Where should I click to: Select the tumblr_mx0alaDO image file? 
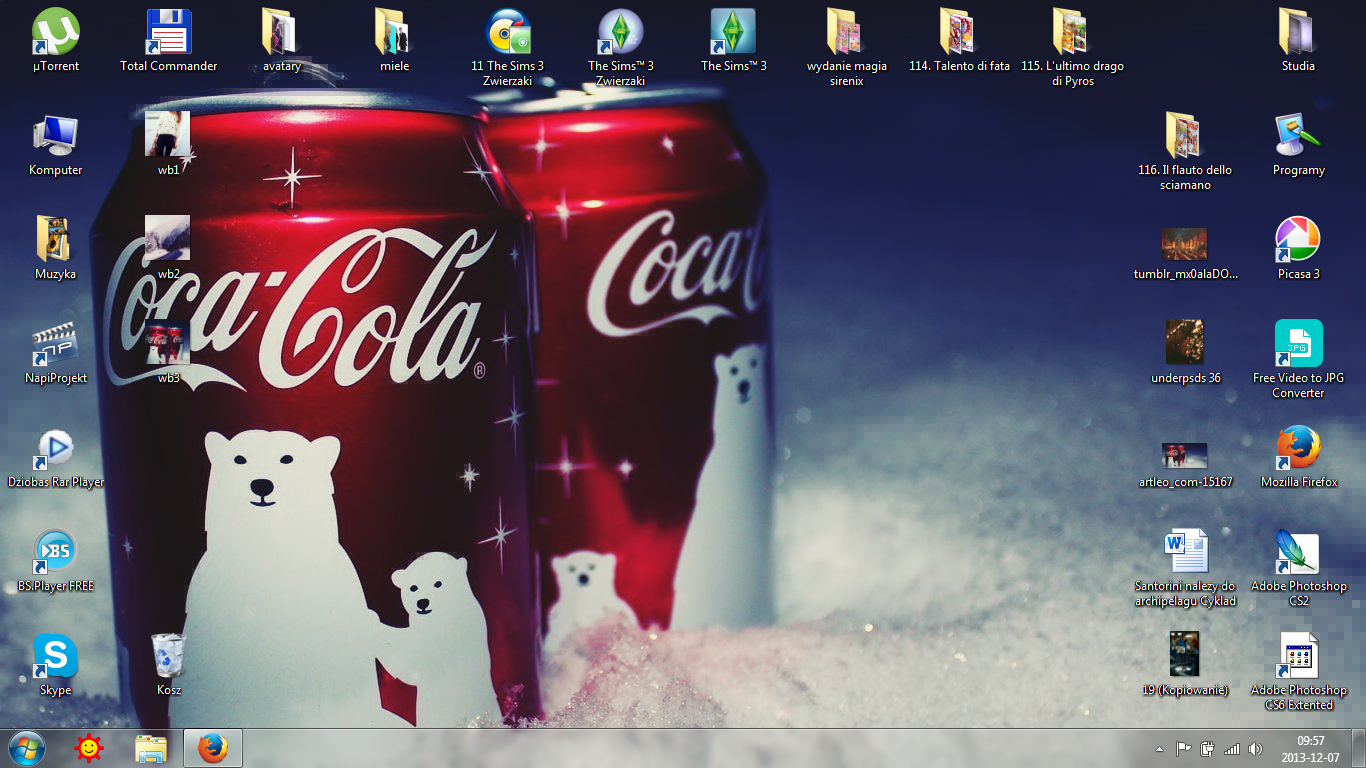coord(1185,252)
